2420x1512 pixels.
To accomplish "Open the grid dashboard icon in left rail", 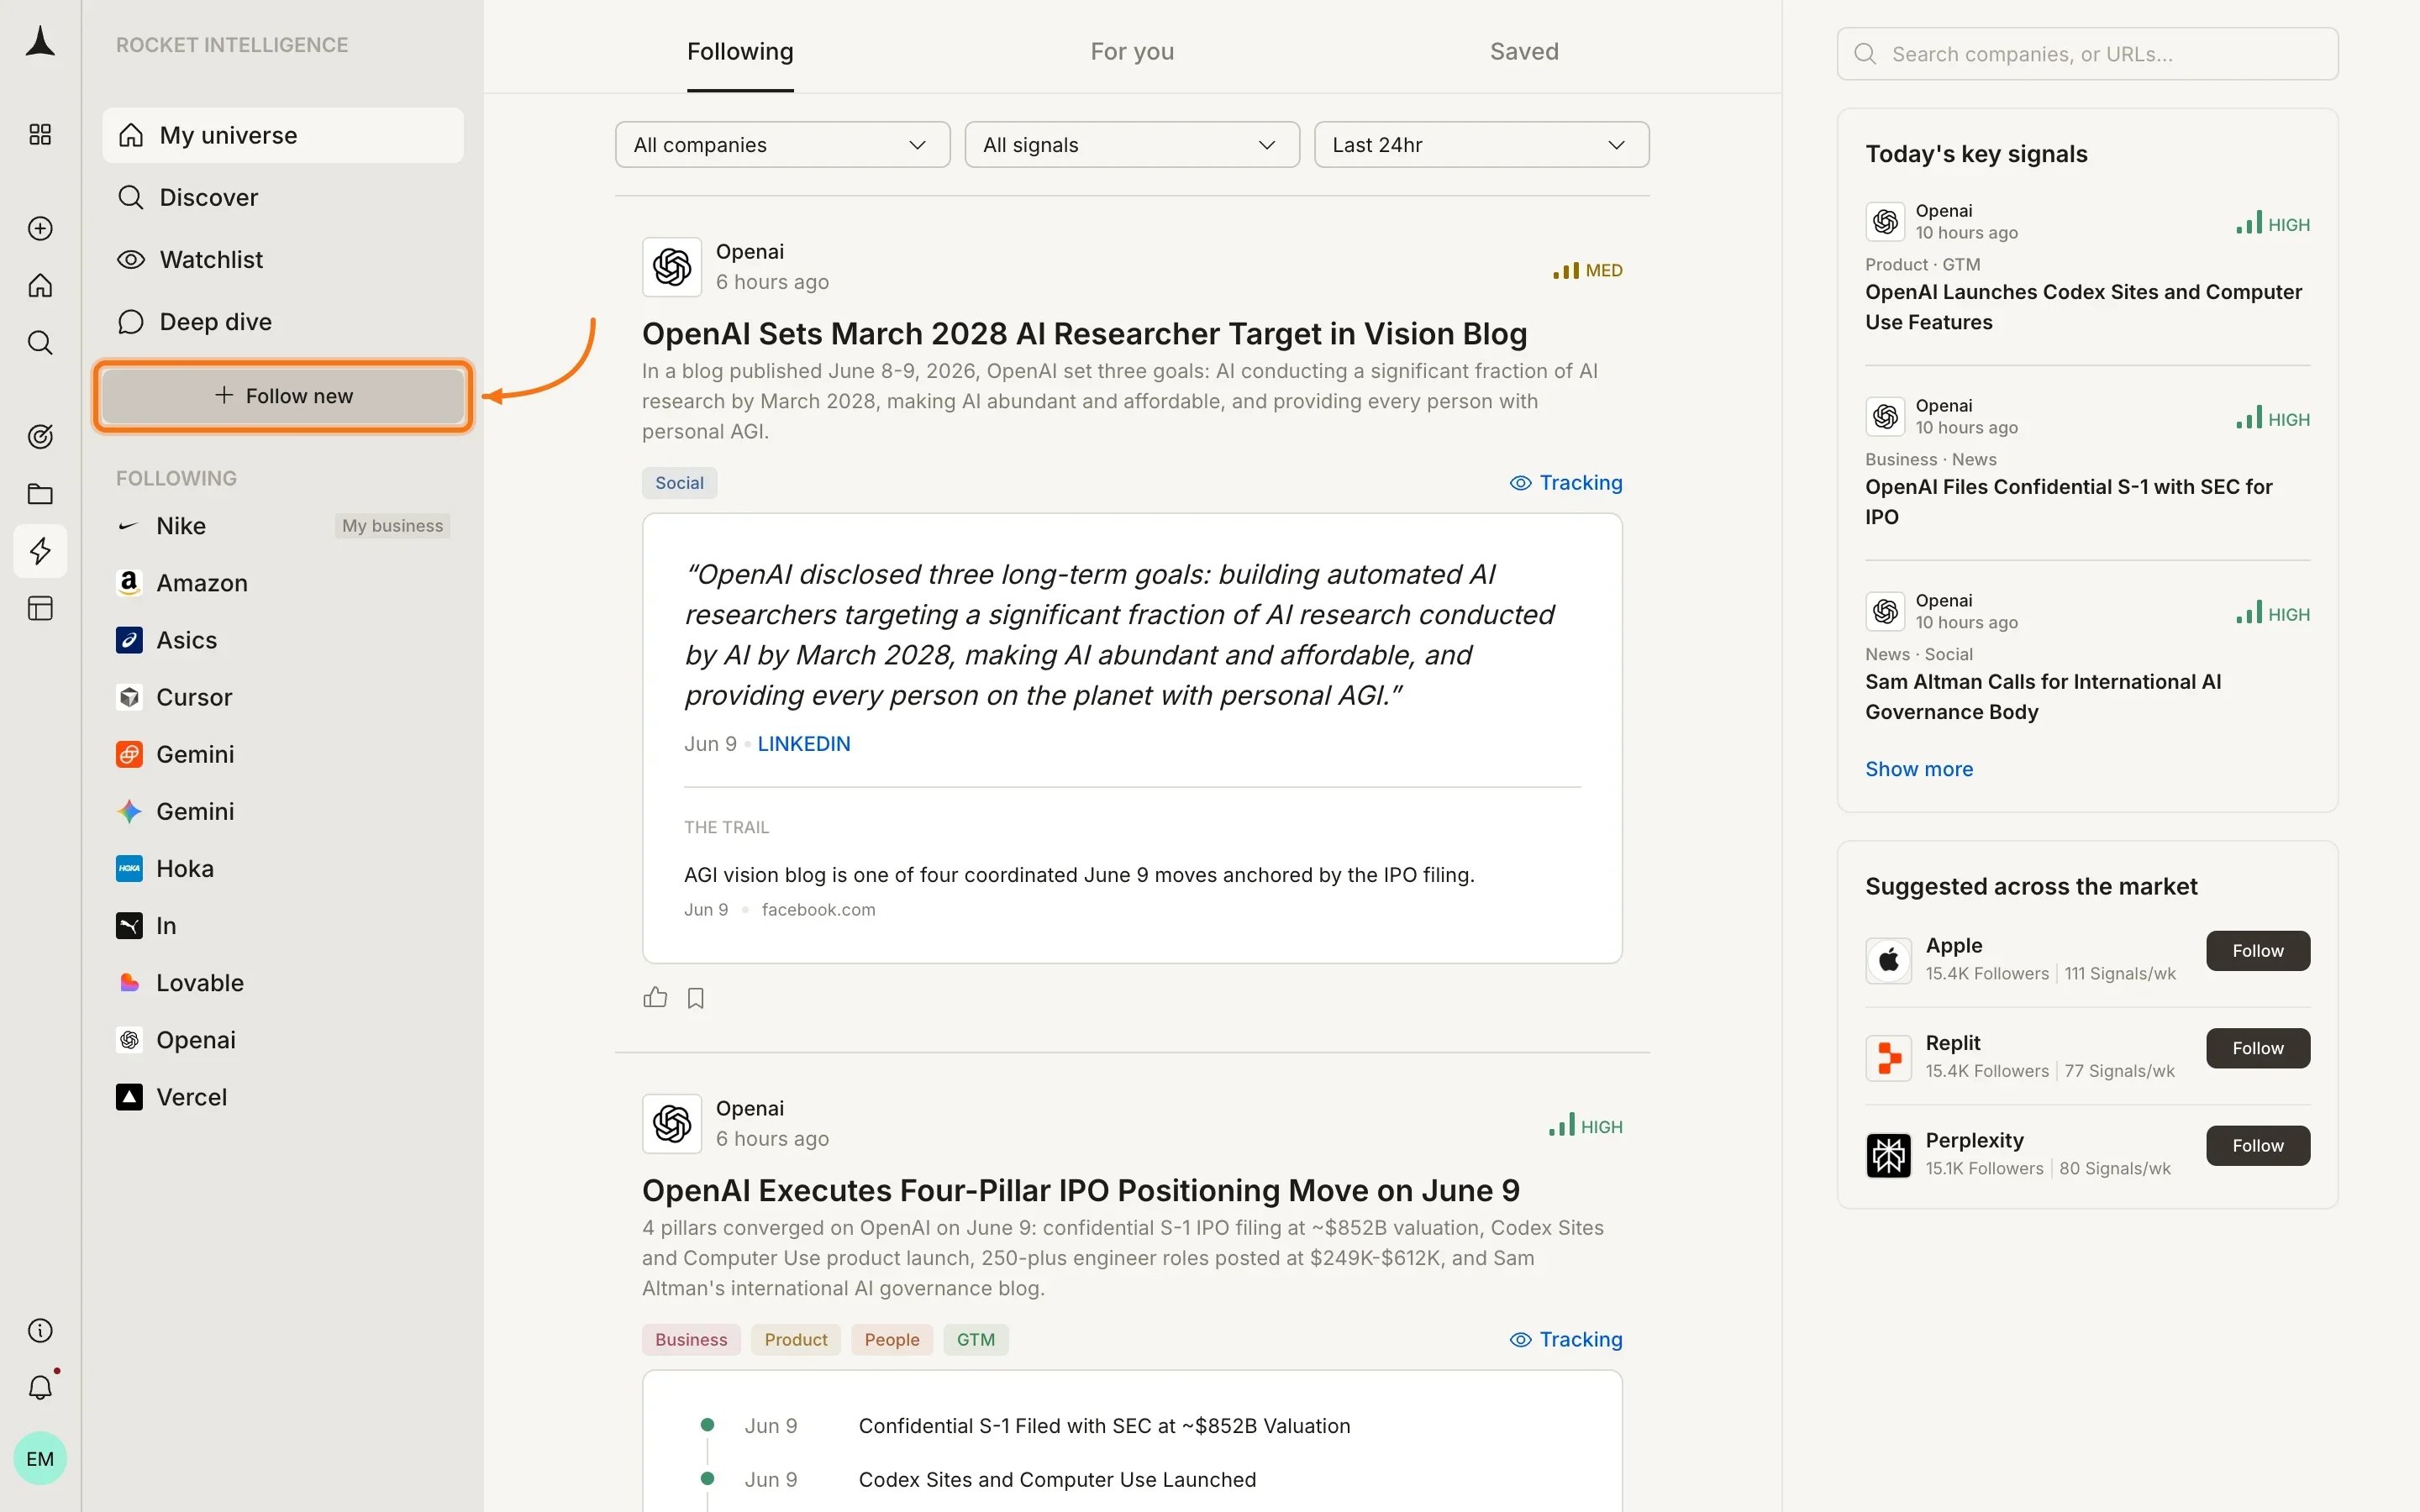I will click(x=40, y=134).
